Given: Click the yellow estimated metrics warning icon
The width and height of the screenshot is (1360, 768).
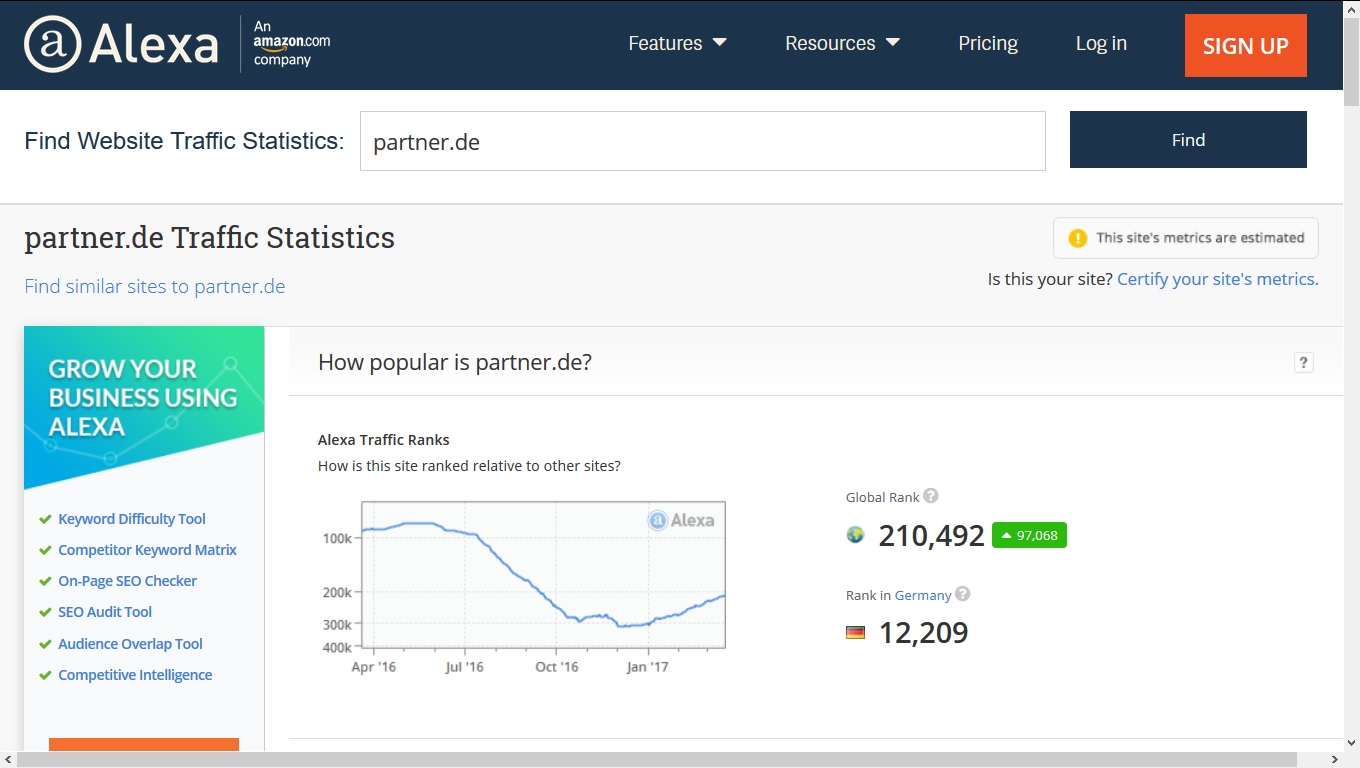Looking at the screenshot, I should 1077,238.
